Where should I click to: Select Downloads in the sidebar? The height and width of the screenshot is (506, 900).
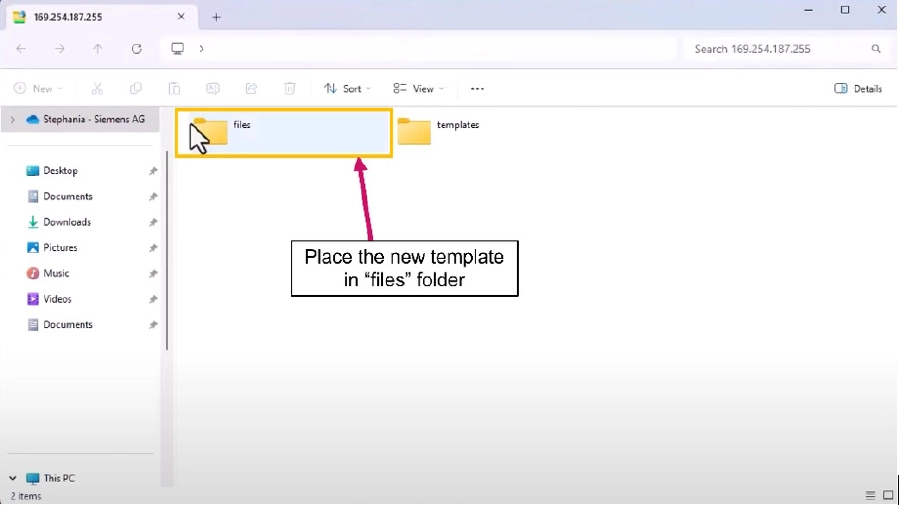point(66,222)
